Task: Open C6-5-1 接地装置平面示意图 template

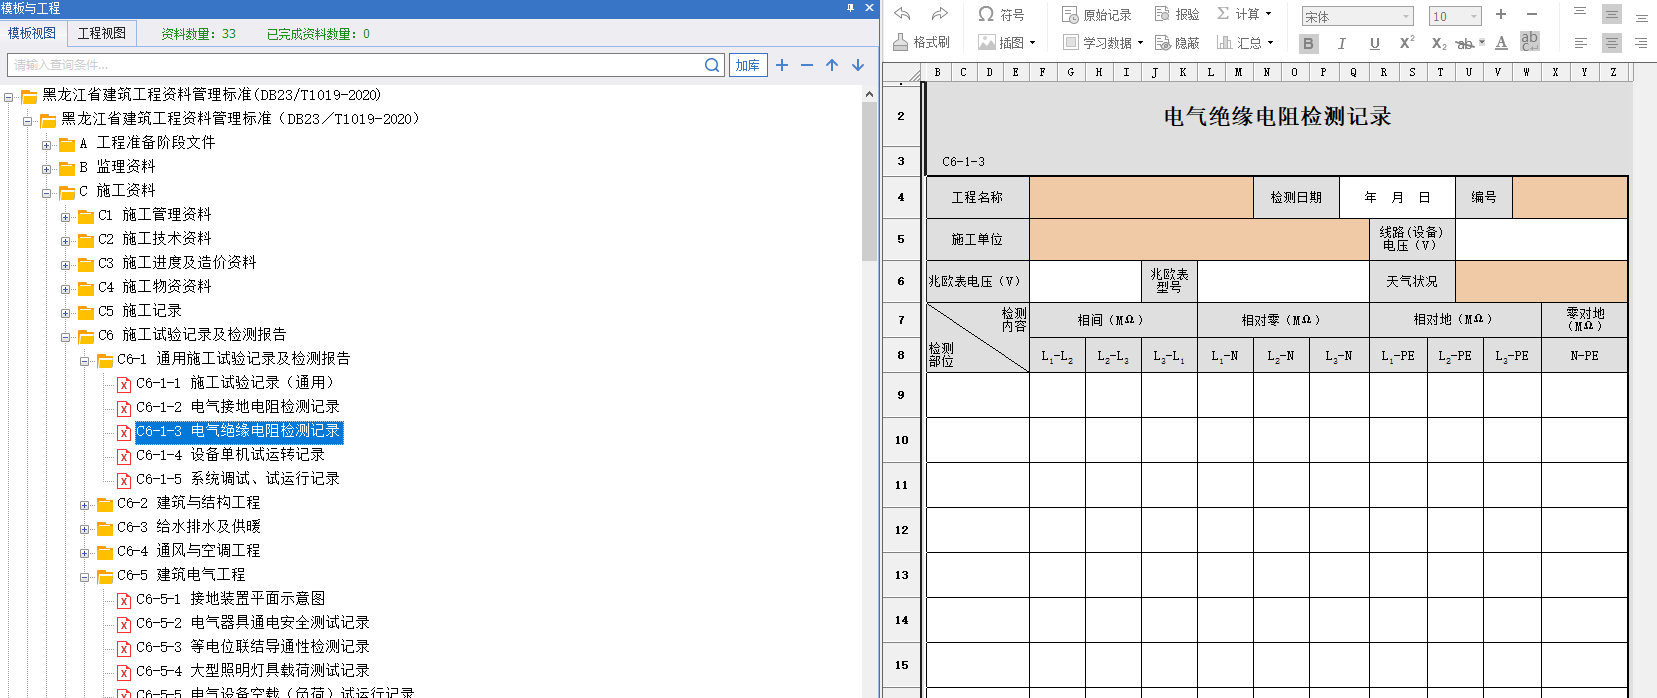Action: point(230,599)
